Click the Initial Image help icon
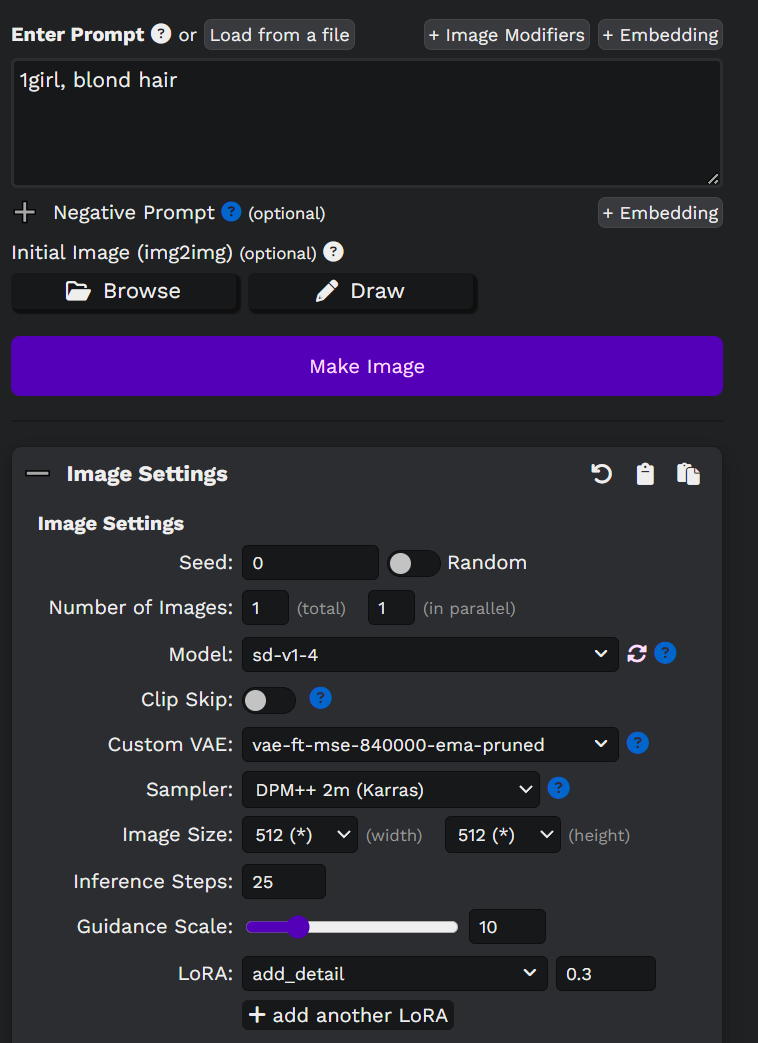Image resolution: width=758 pixels, height=1043 pixels. (x=333, y=252)
